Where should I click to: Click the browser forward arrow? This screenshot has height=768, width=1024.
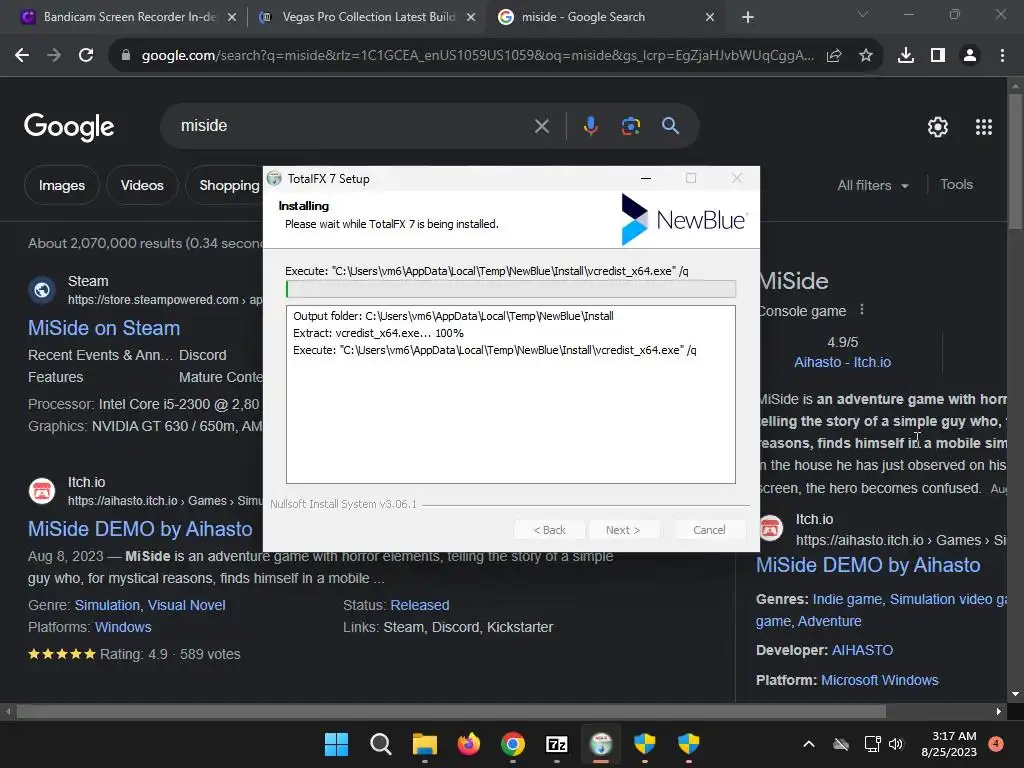54,56
